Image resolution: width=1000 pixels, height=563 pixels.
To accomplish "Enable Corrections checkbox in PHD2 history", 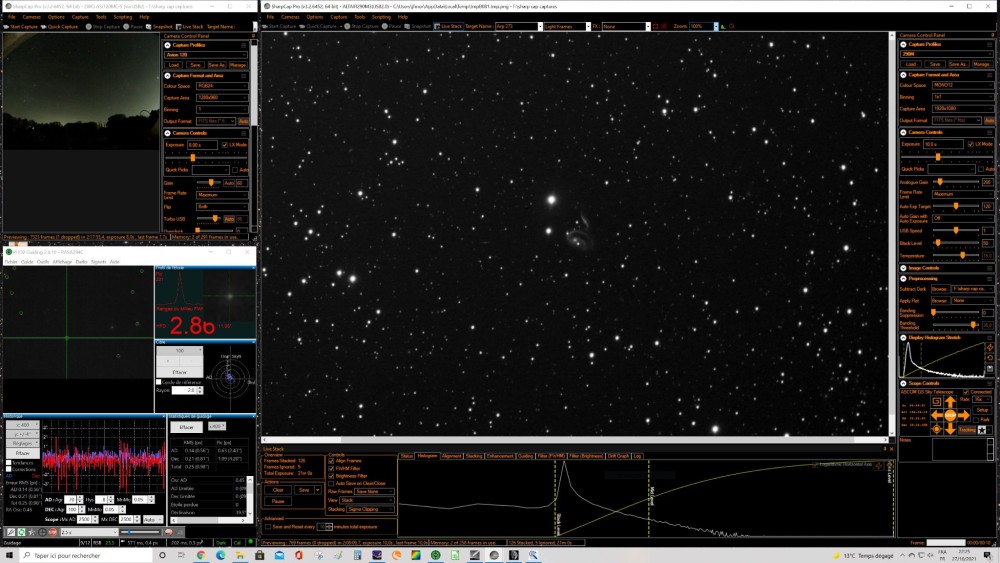I will click(9, 469).
